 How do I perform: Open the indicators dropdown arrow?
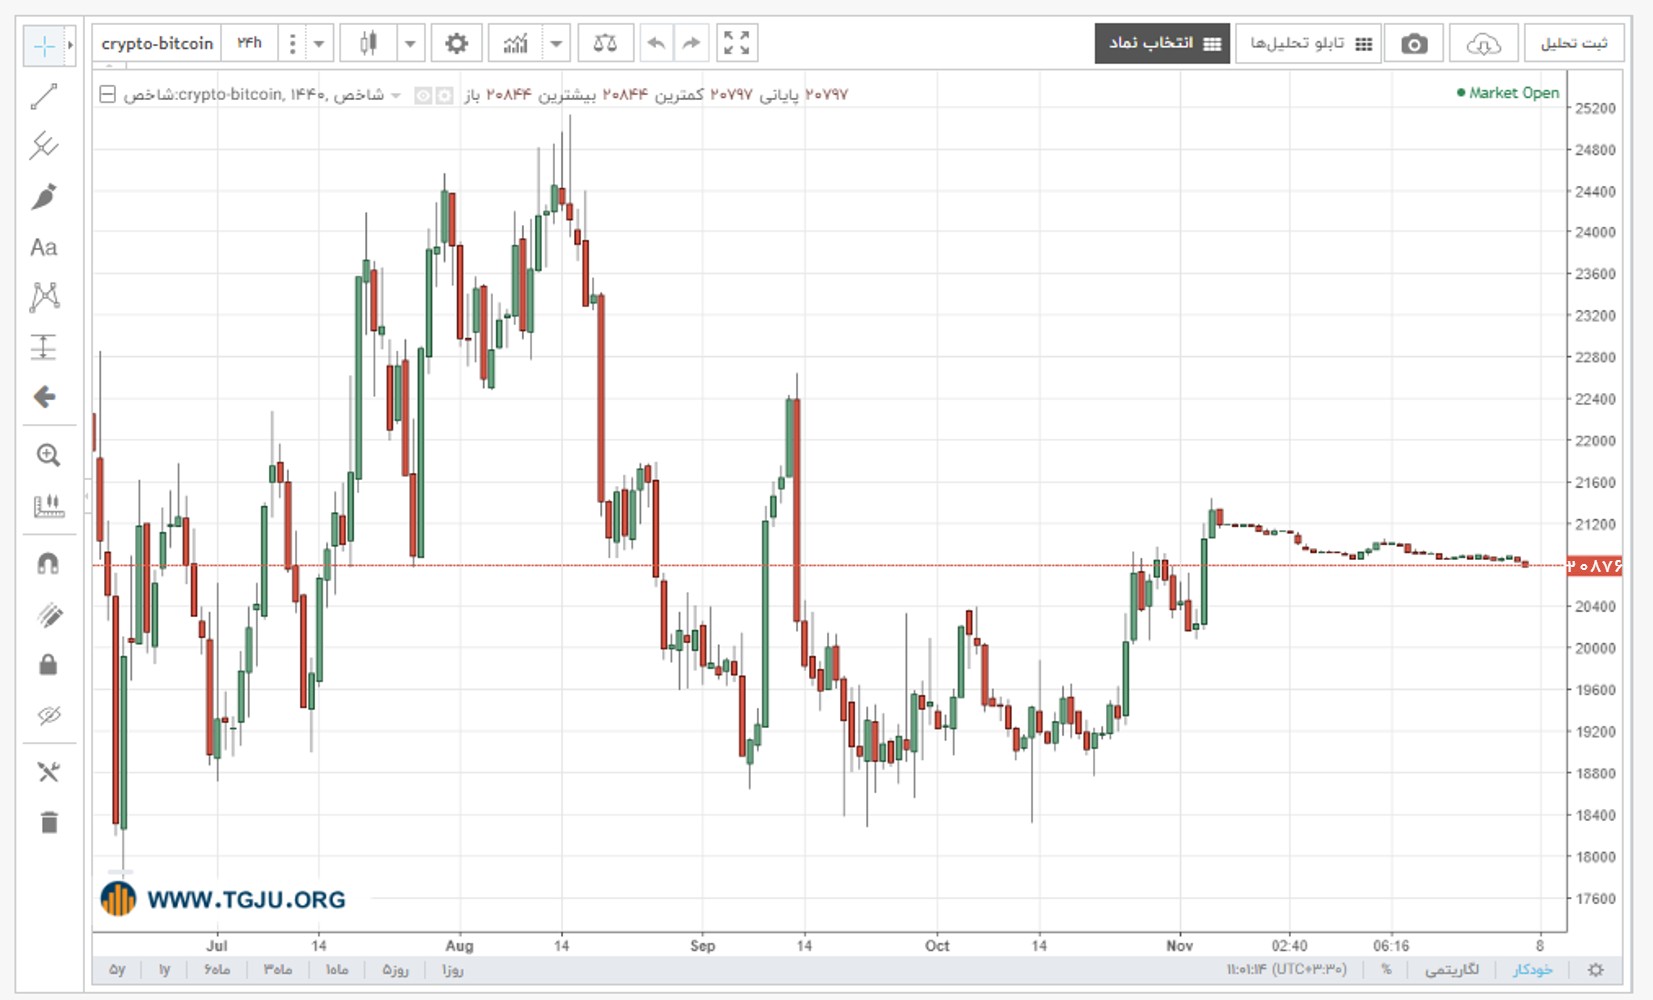tap(556, 43)
